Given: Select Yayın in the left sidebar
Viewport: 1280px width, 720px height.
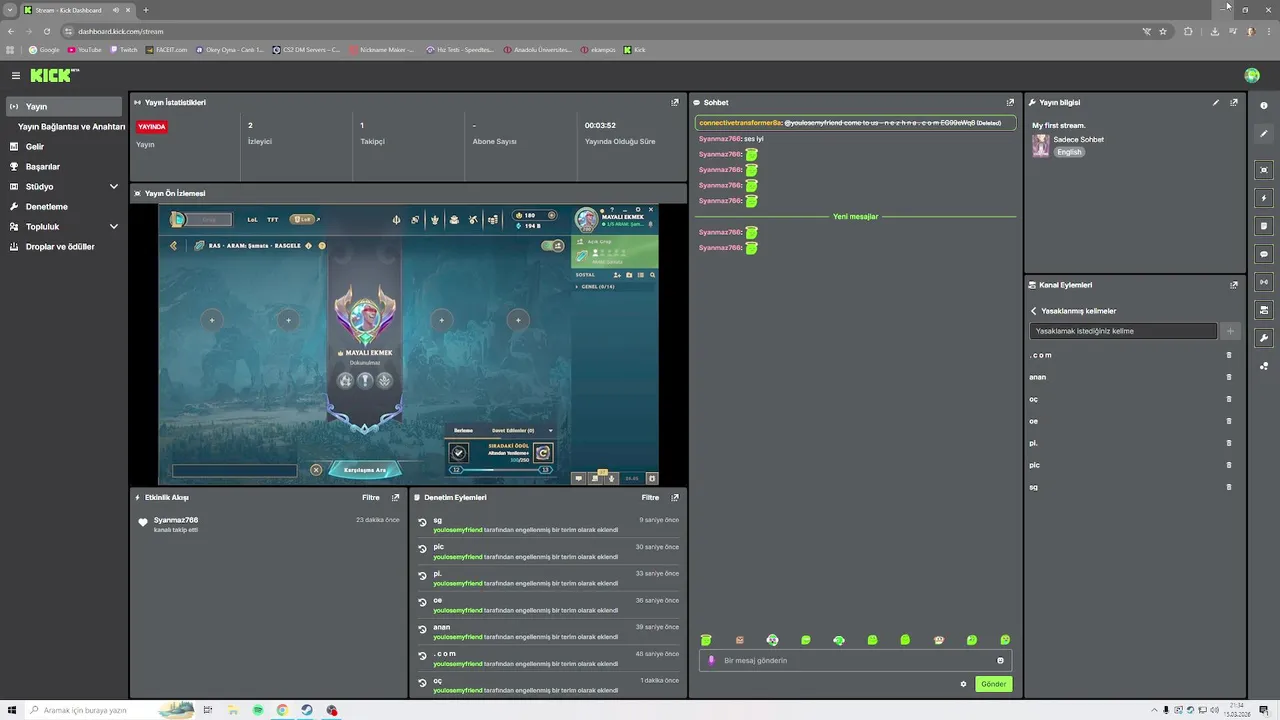Looking at the screenshot, I should point(65,106).
